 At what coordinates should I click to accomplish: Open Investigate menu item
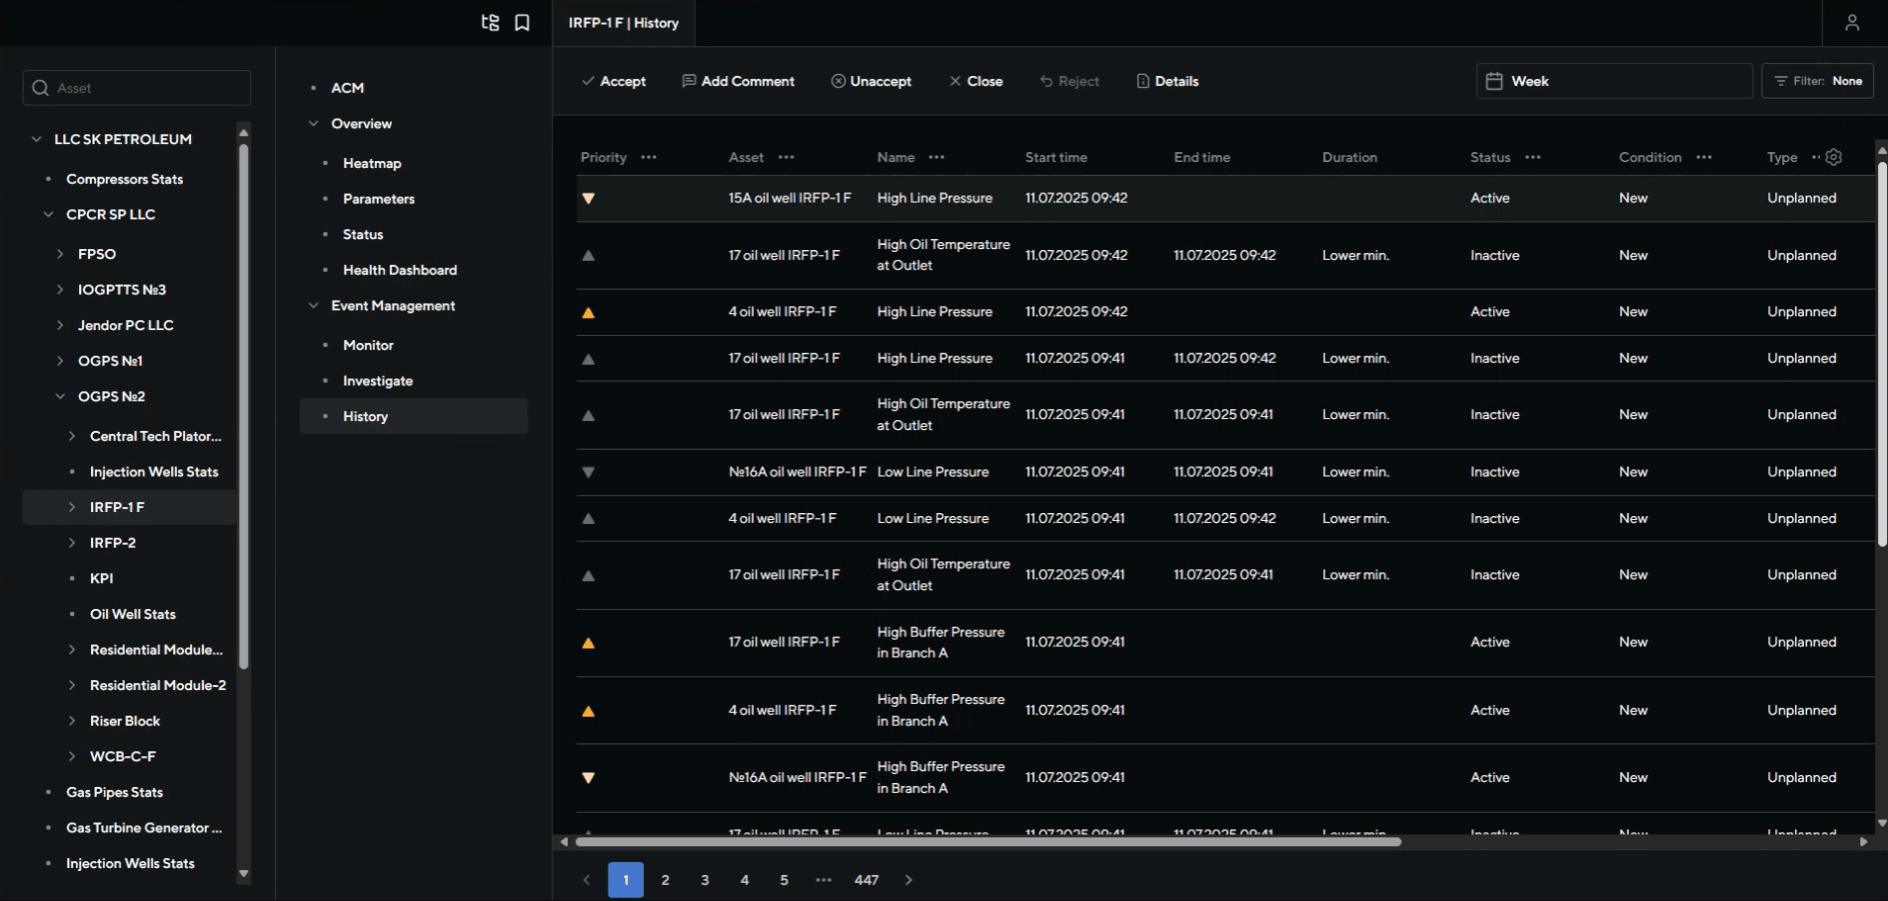(x=378, y=381)
